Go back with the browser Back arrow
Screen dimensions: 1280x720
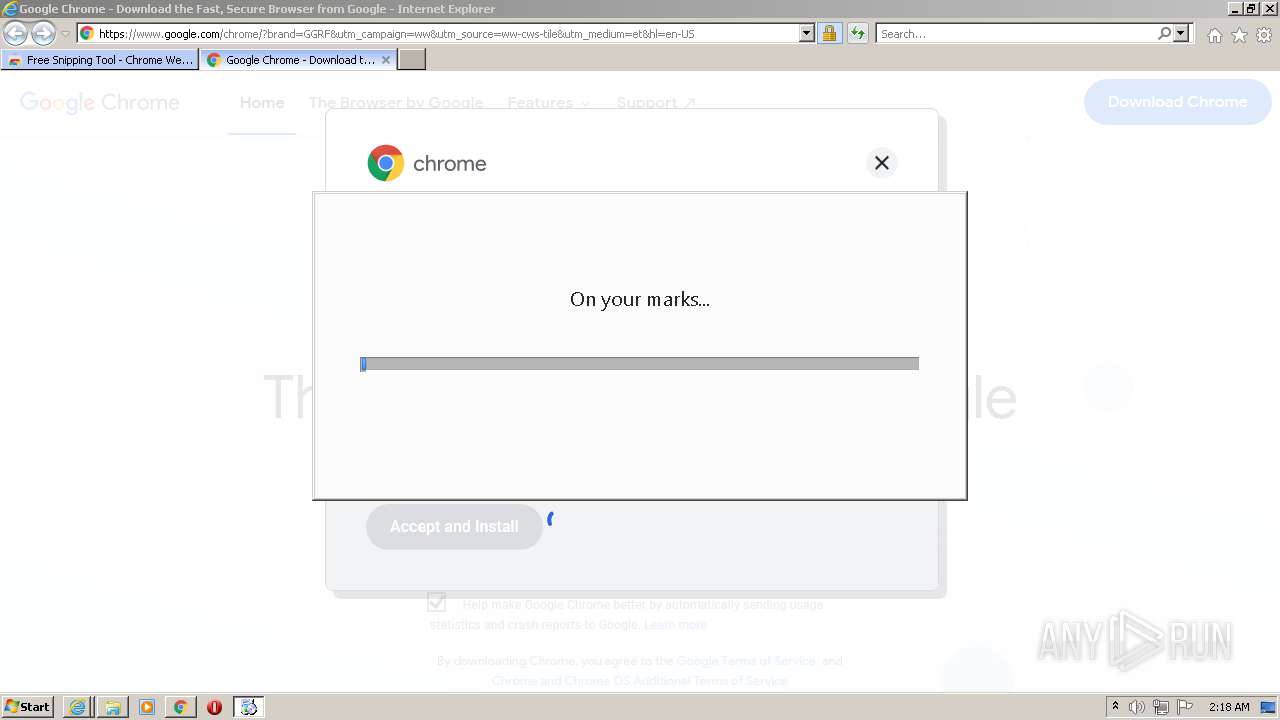15,34
